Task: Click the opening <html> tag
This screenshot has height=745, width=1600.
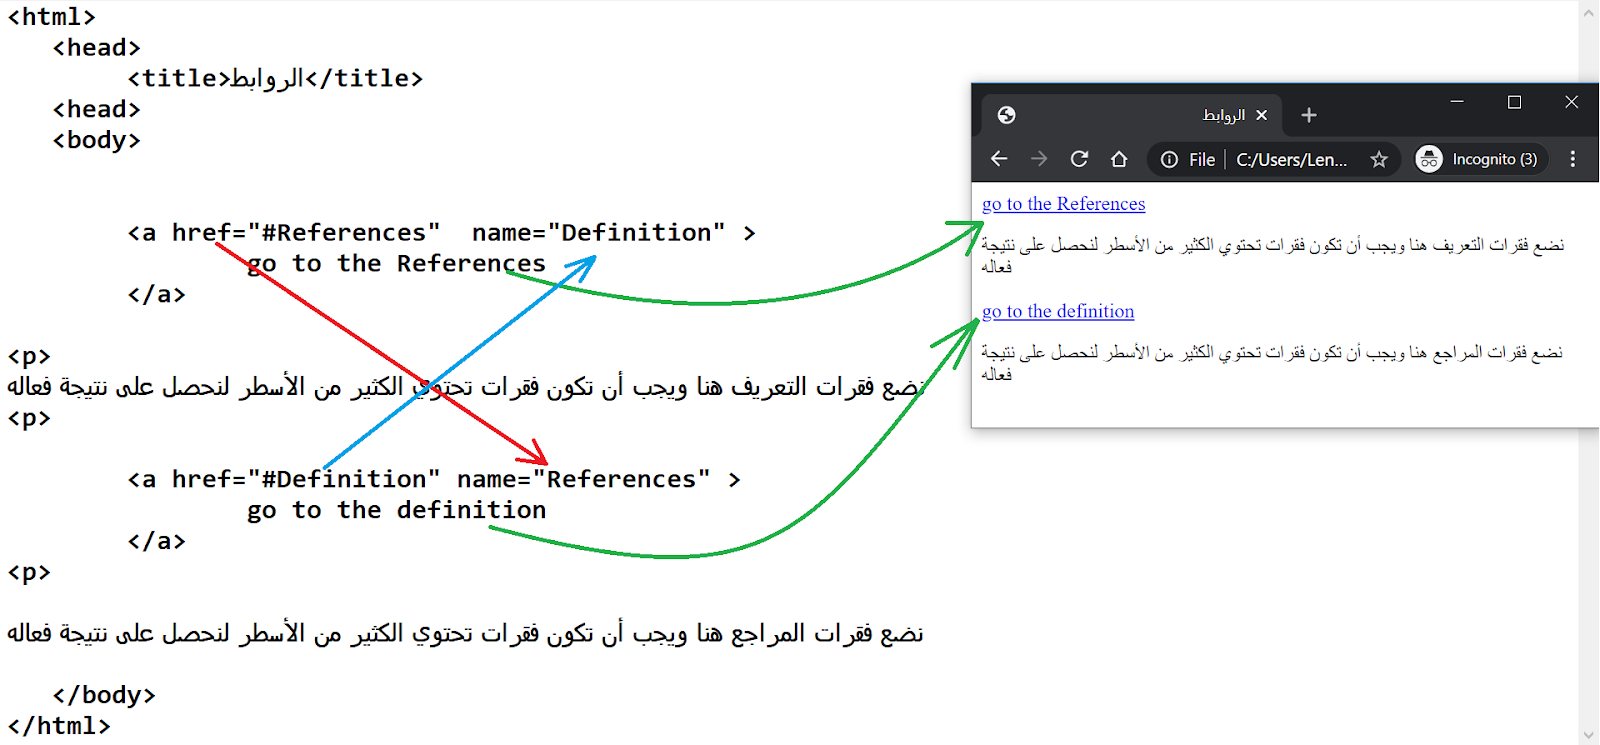Action: 52,17
